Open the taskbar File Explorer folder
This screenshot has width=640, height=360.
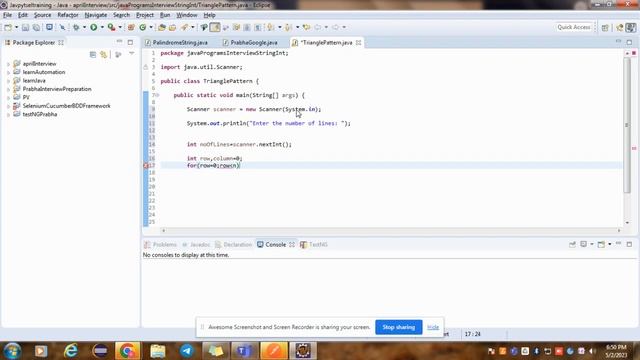pos(158,351)
